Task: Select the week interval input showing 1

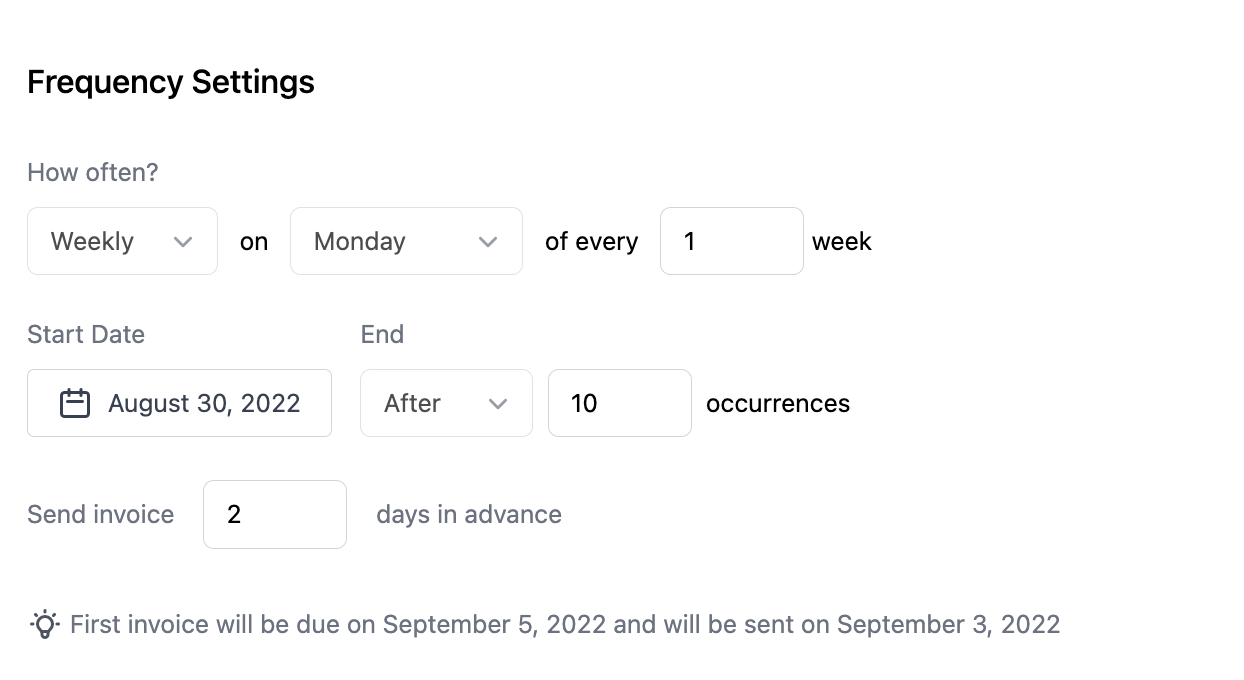Action: [x=731, y=241]
